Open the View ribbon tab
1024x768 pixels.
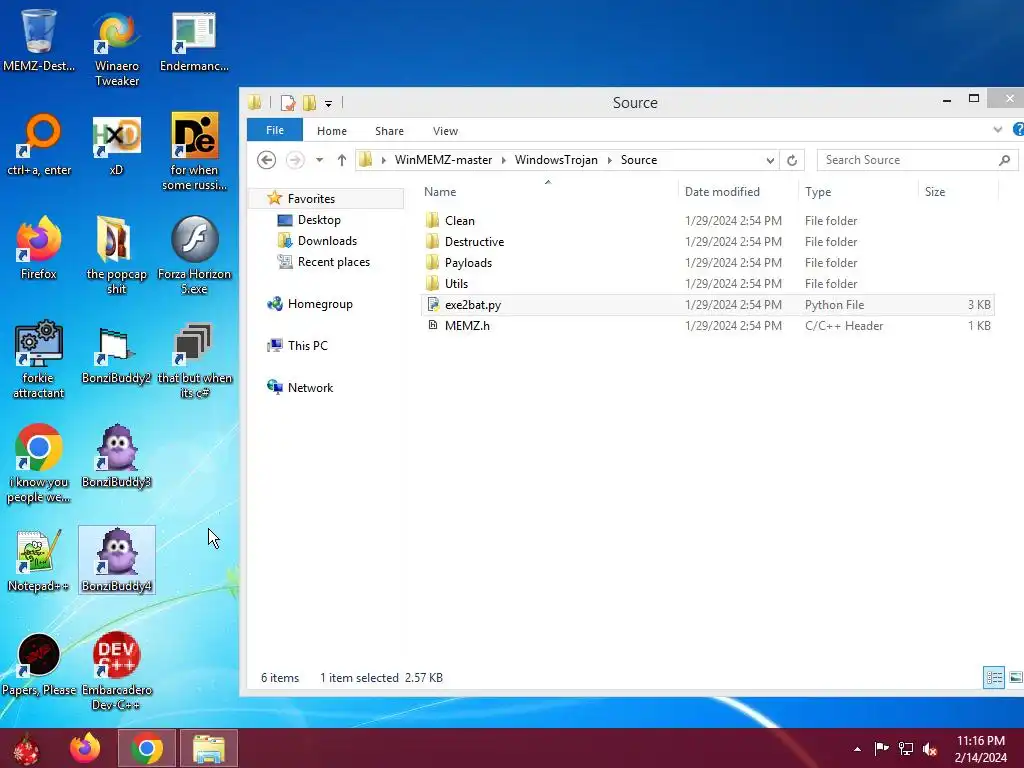(445, 131)
